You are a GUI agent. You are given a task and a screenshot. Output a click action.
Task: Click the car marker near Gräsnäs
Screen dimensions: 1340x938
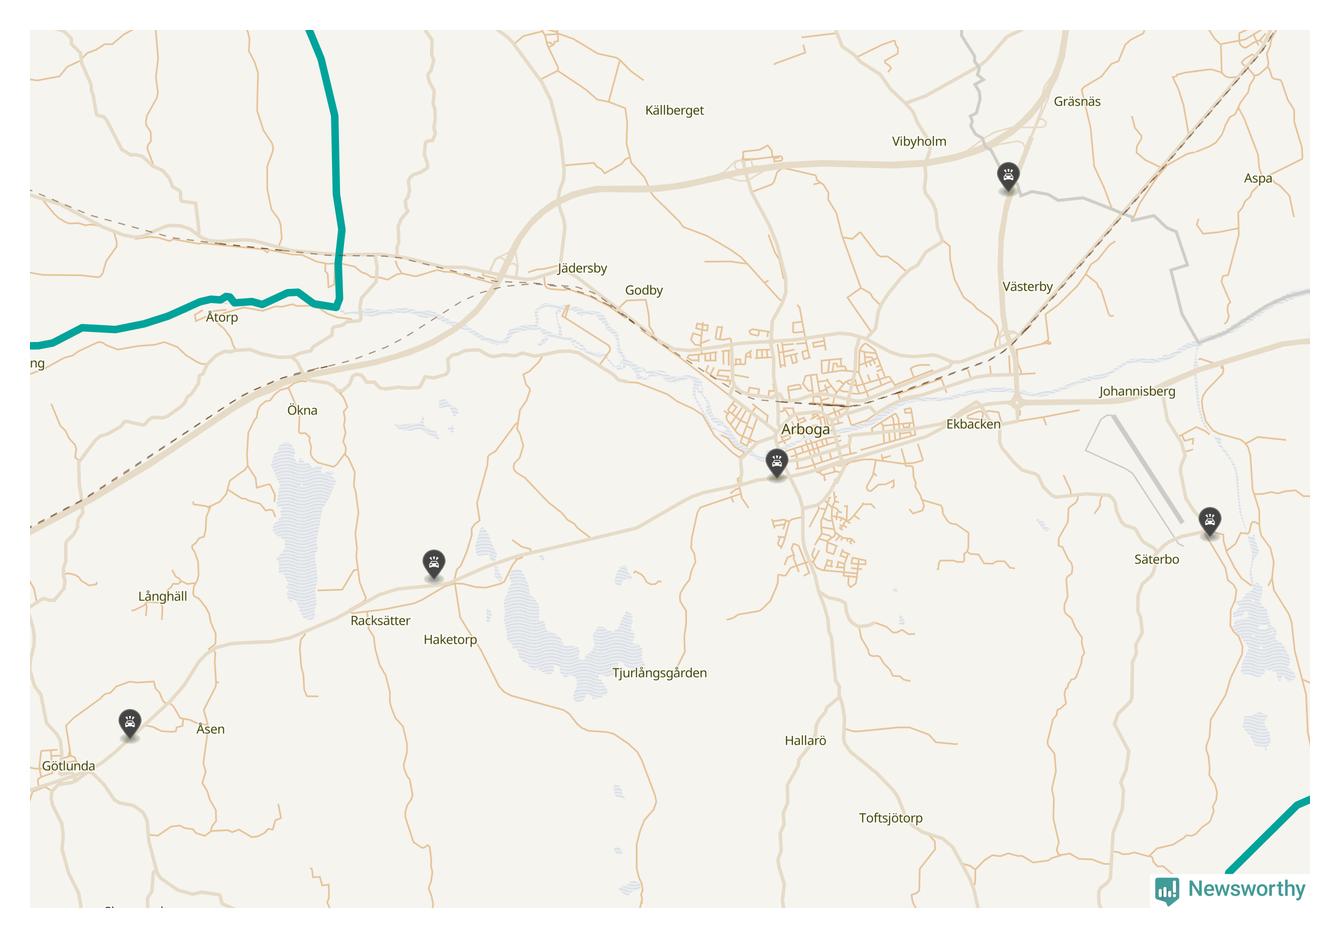coord(1008,177)
